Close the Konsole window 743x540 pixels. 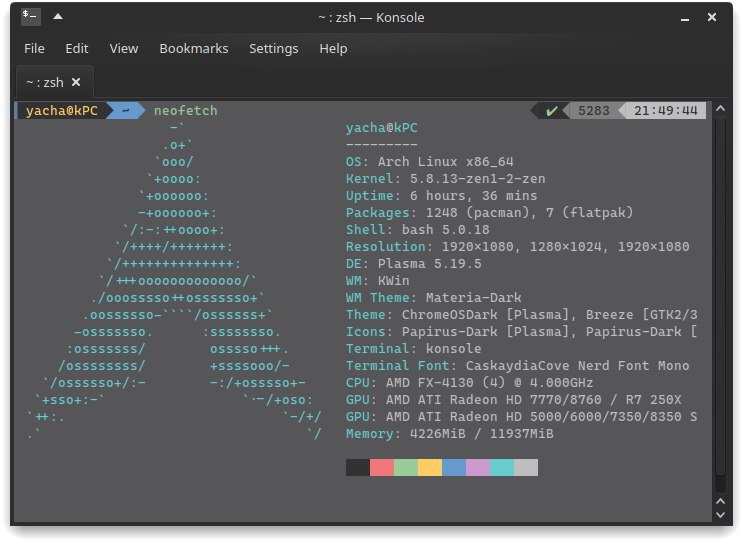tap(712, 18)
